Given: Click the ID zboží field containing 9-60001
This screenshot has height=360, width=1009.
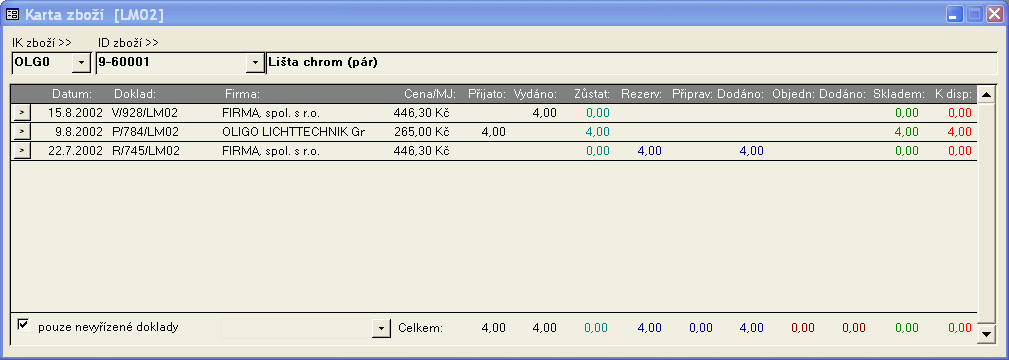Looking at the screenshot, I should coord(171,62).
